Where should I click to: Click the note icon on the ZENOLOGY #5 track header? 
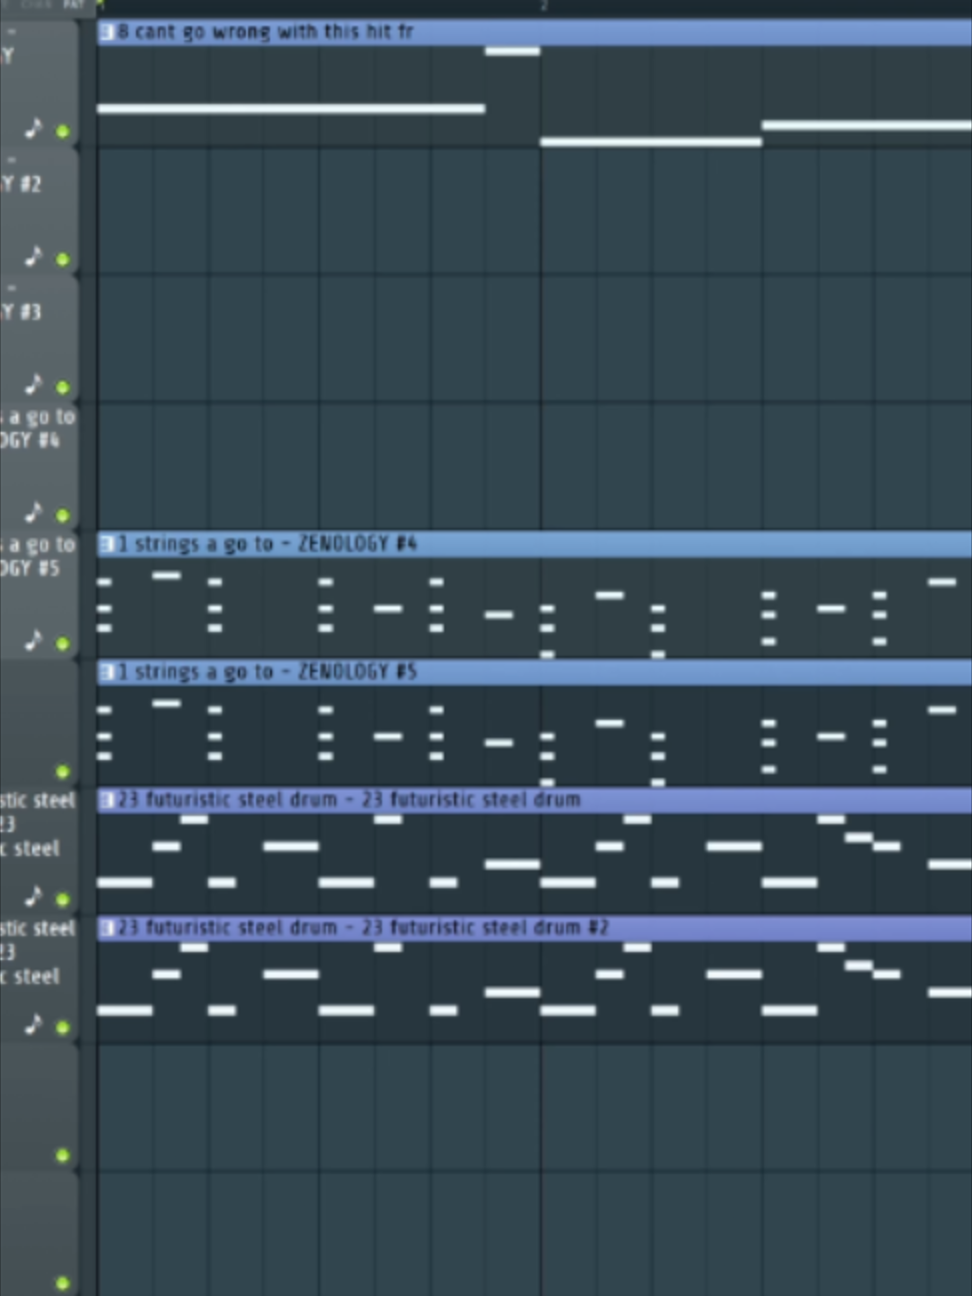[34, 640]
